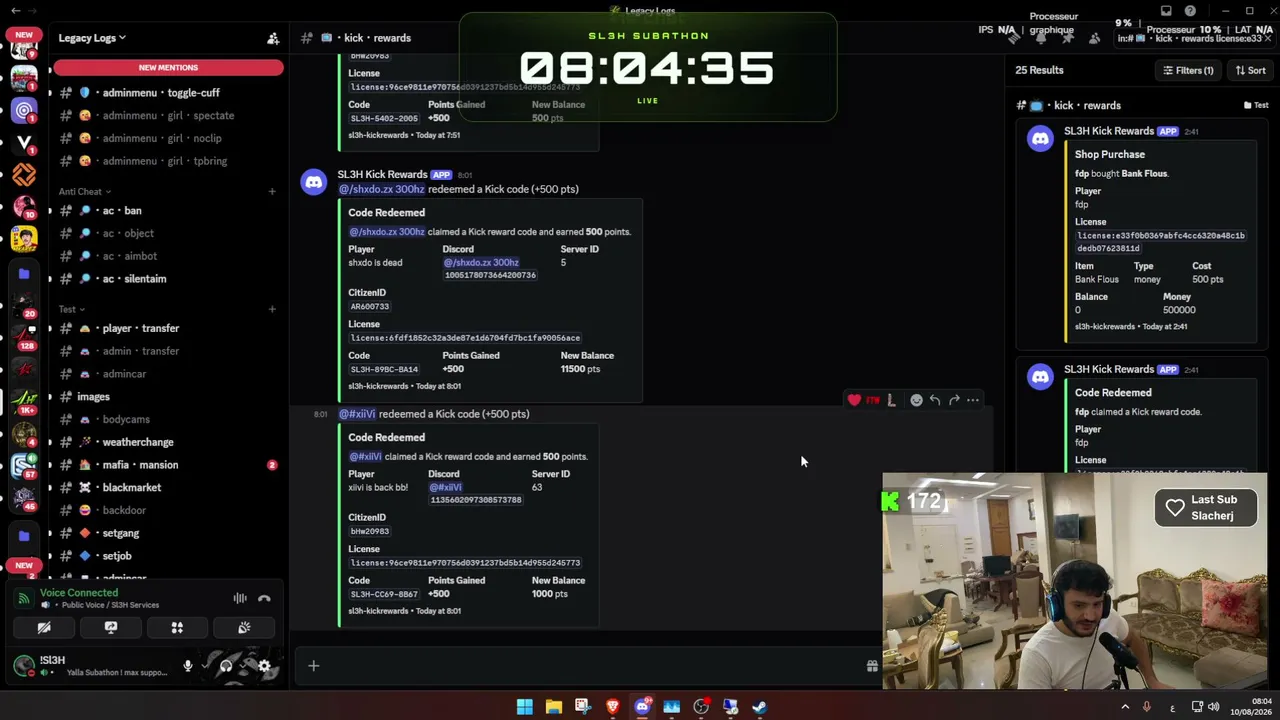Viewport: 1280px width, 720px height.
Task: Open the adminmenu girl tpbring channel
Action: 168,161
